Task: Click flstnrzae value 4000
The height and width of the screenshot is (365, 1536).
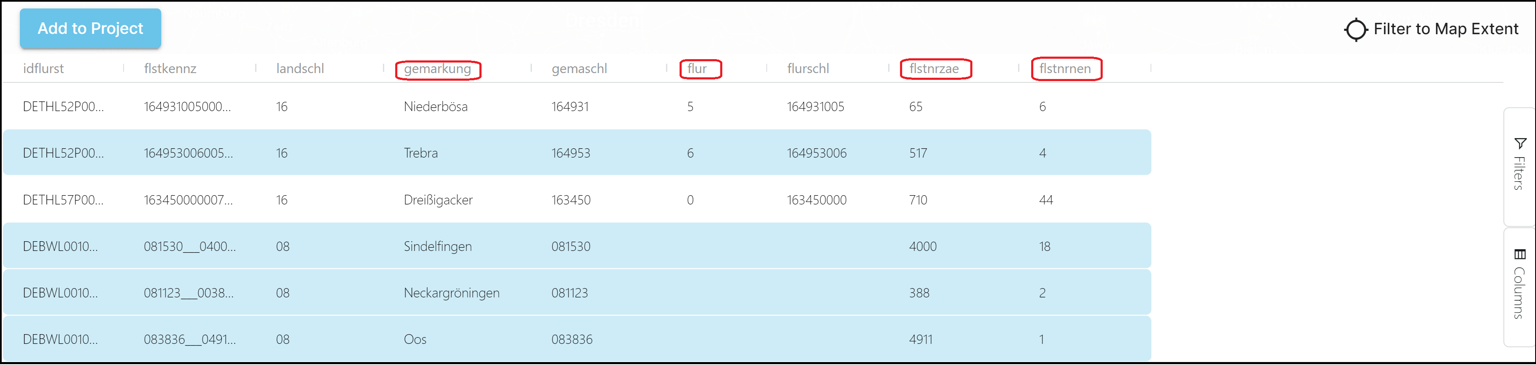Action: coord(923,246)
